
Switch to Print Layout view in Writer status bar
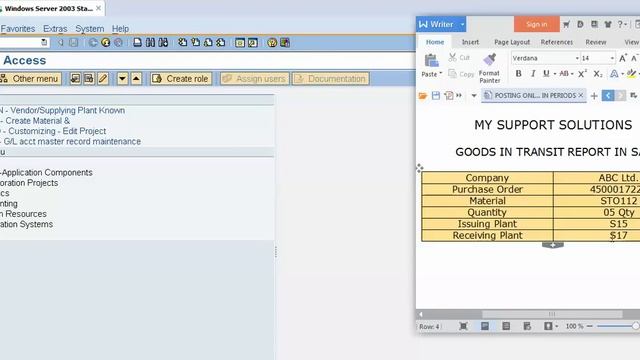[484, 326]
